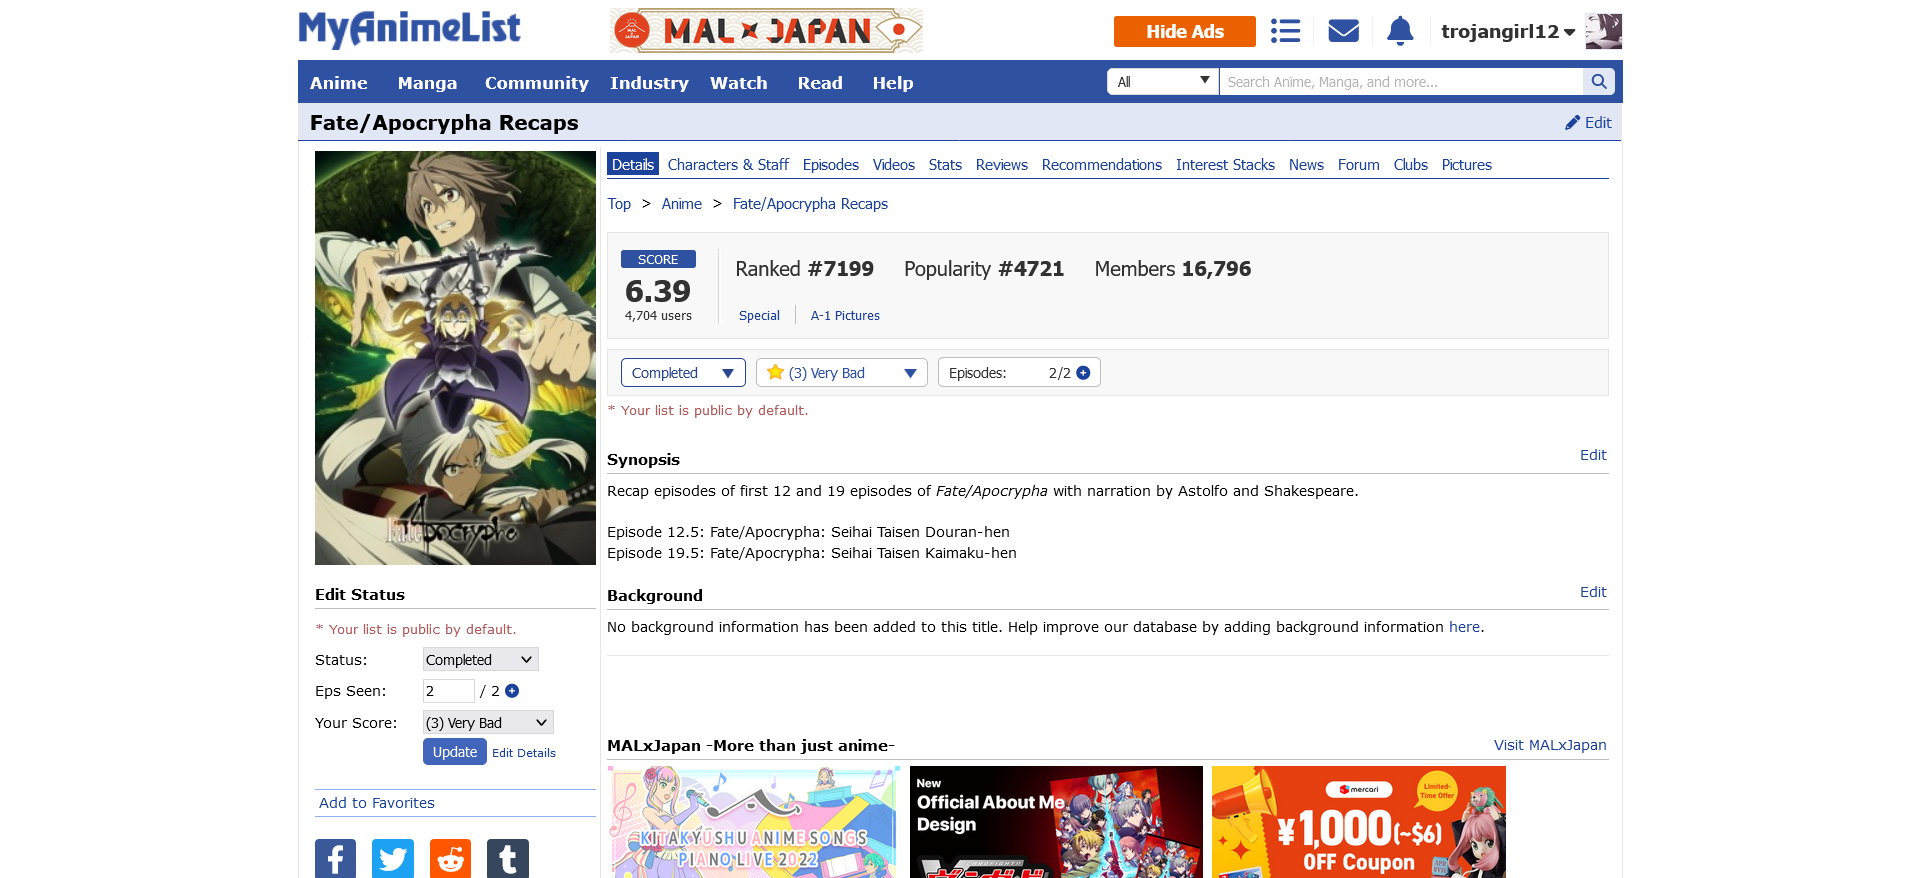Switch to the Pictures tab
The image size is (1920, 878).
coord(1467,165)
